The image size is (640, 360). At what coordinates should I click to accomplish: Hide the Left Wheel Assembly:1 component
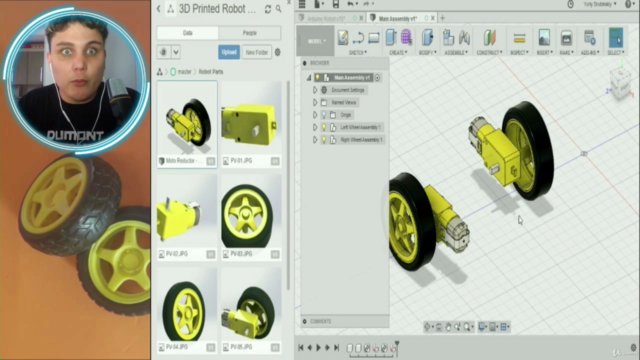324,127
